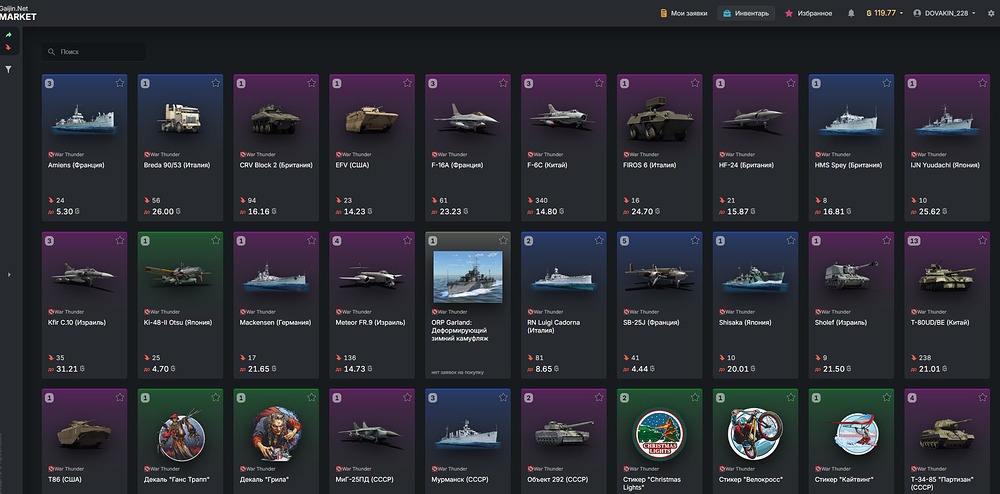1000x494 pixels.
Task: Click the Shisaka ship icon
Action: point(754,278)
